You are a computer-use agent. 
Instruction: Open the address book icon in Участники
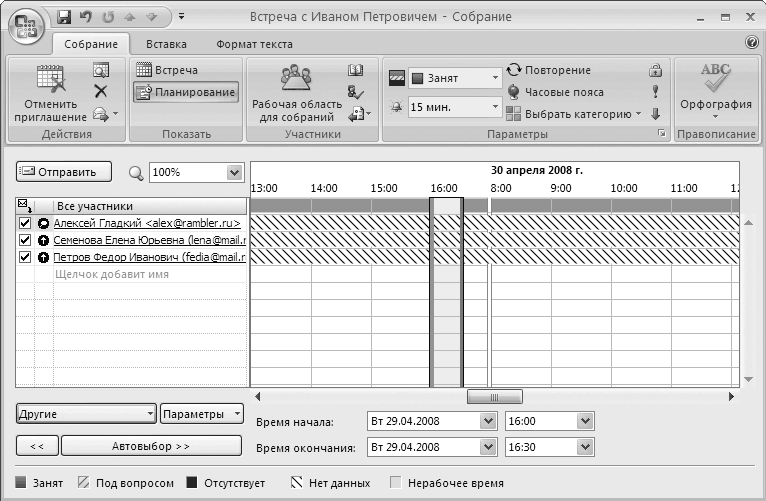click(355, 70)
